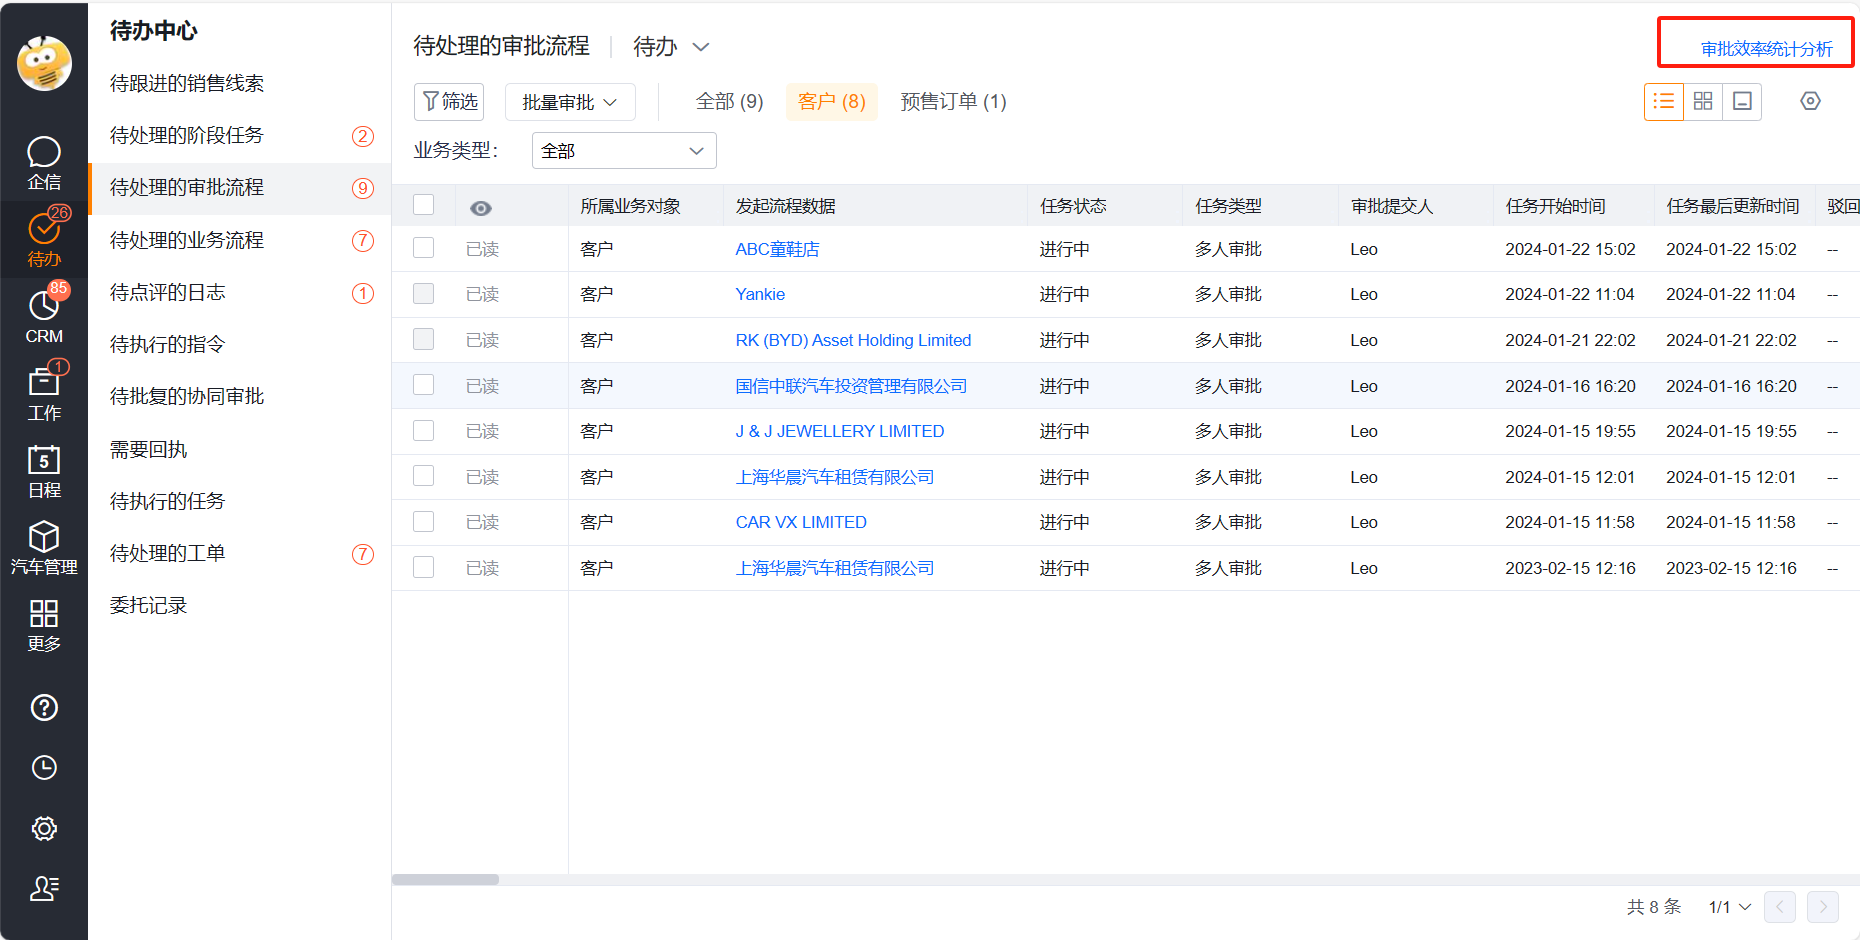Open column settings hexagon gear icon
Image resolution: width=1860 pixels, height=940 pixels.
pyautogui.click(x=1810, y=101)
